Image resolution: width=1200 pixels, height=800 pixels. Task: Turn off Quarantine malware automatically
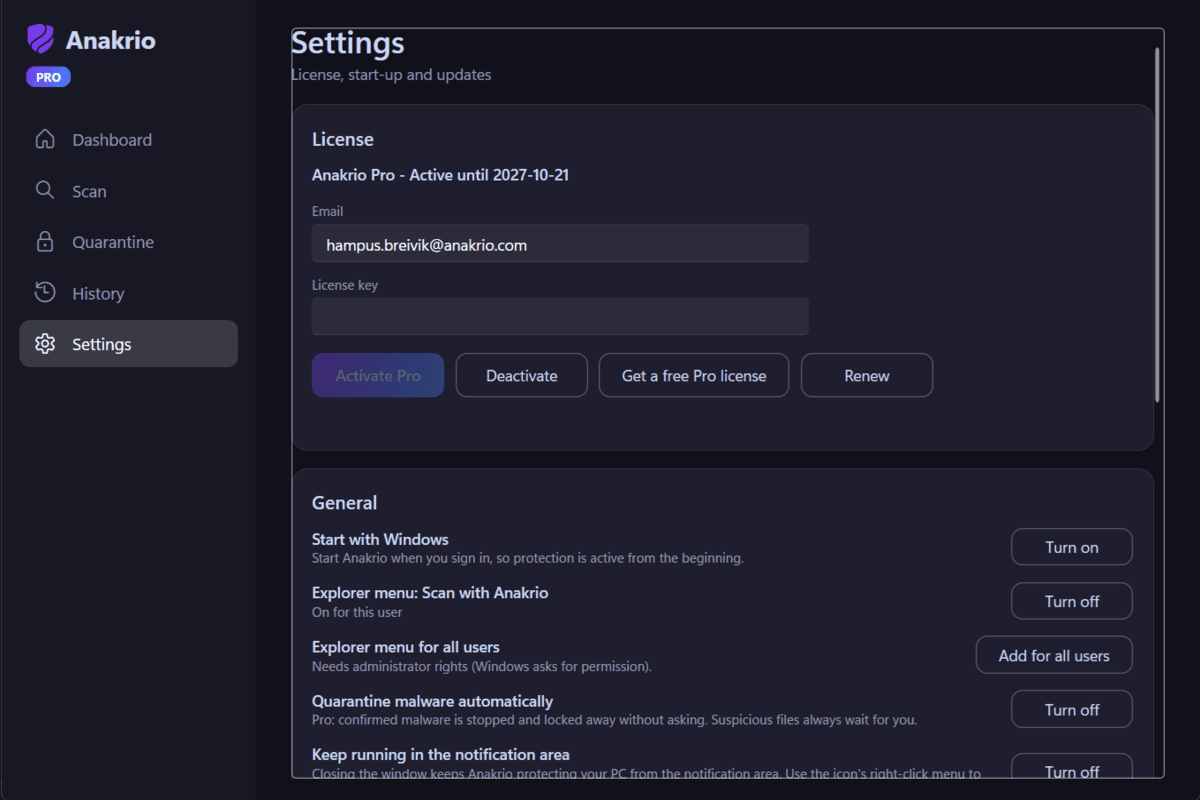pyautogui.click(x=1072, y=709)
